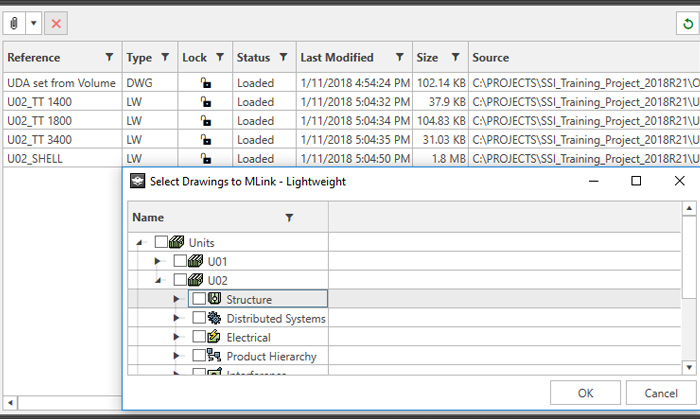Collapse the U02 tree node

[157, 280]
